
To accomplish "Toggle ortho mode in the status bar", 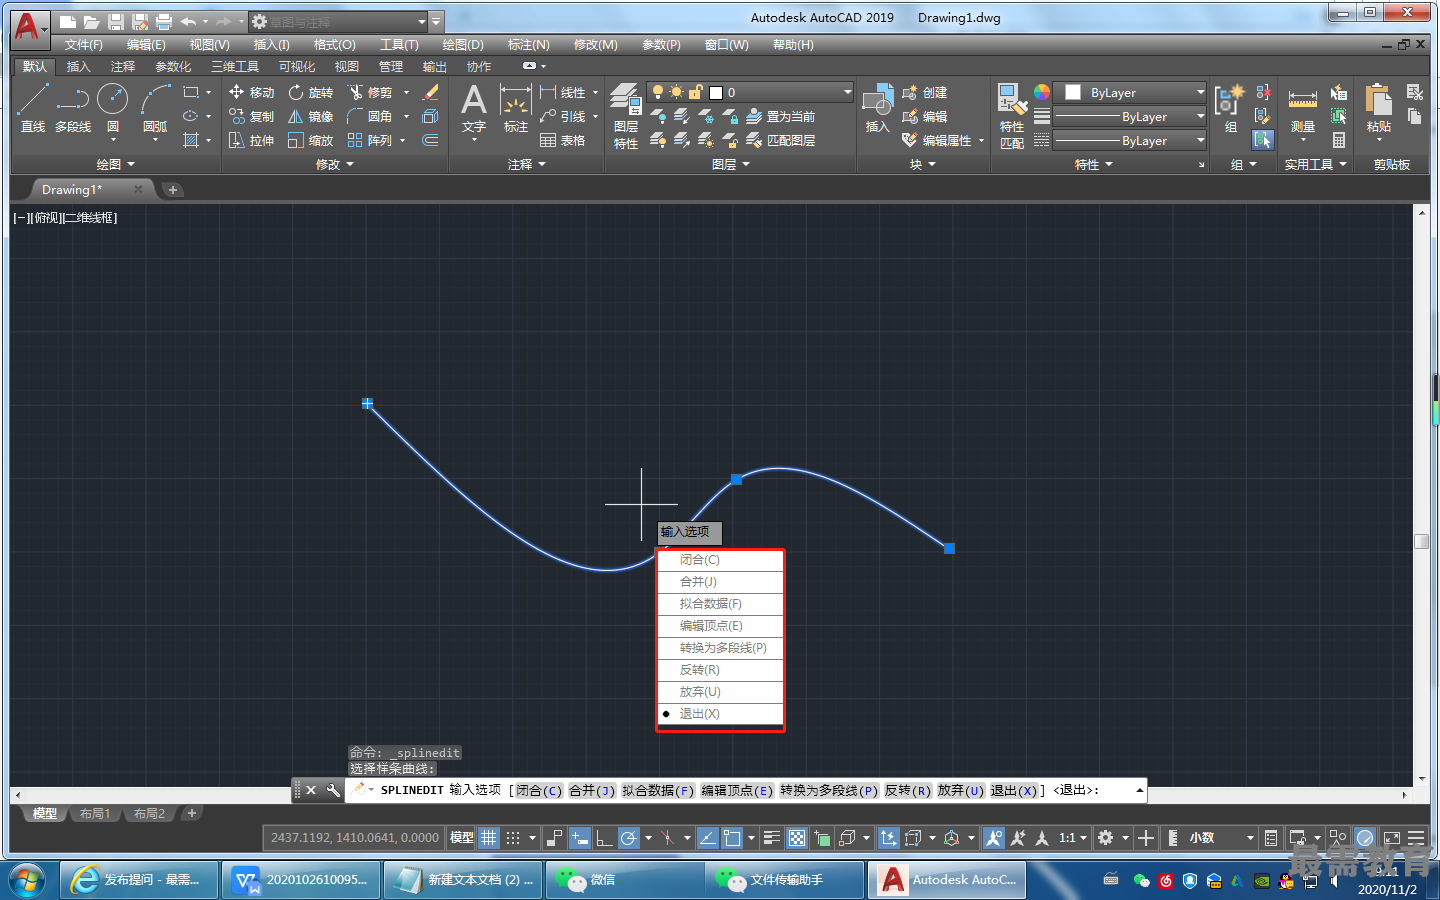I will coord(604,838).
